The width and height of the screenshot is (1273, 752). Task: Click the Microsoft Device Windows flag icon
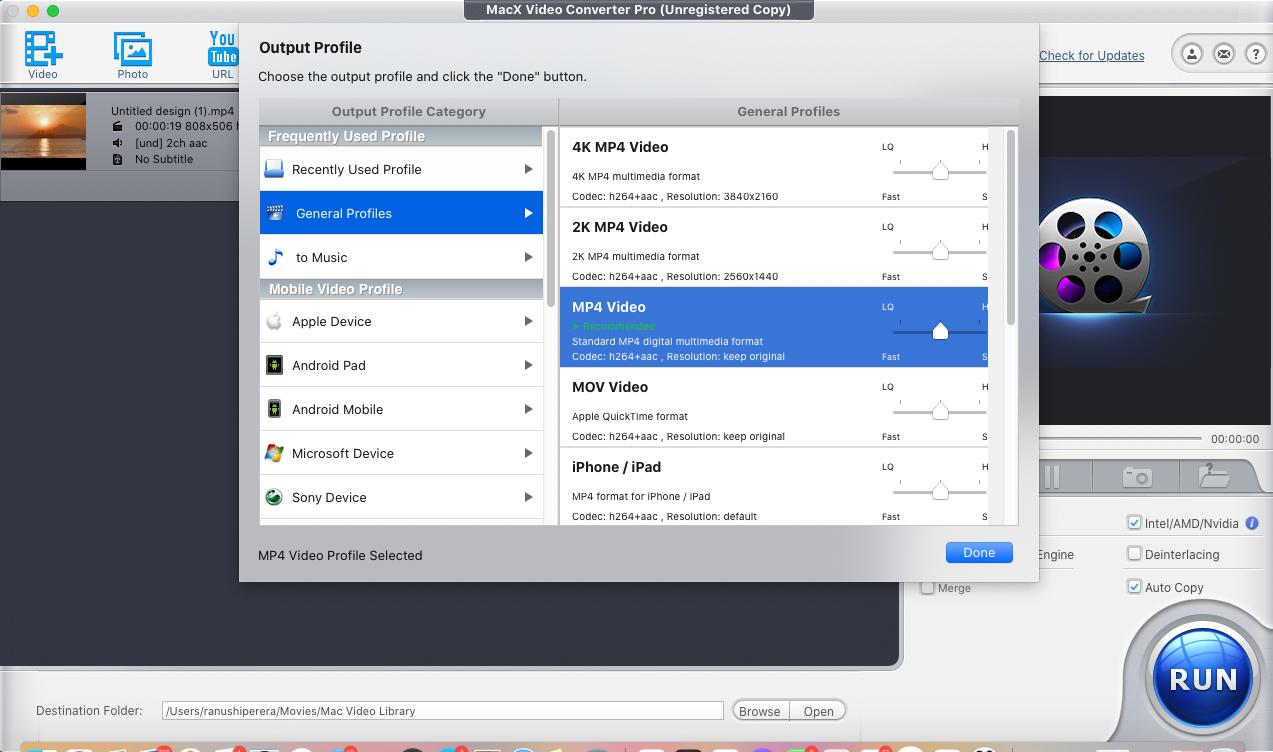click(x=274, y=453)
